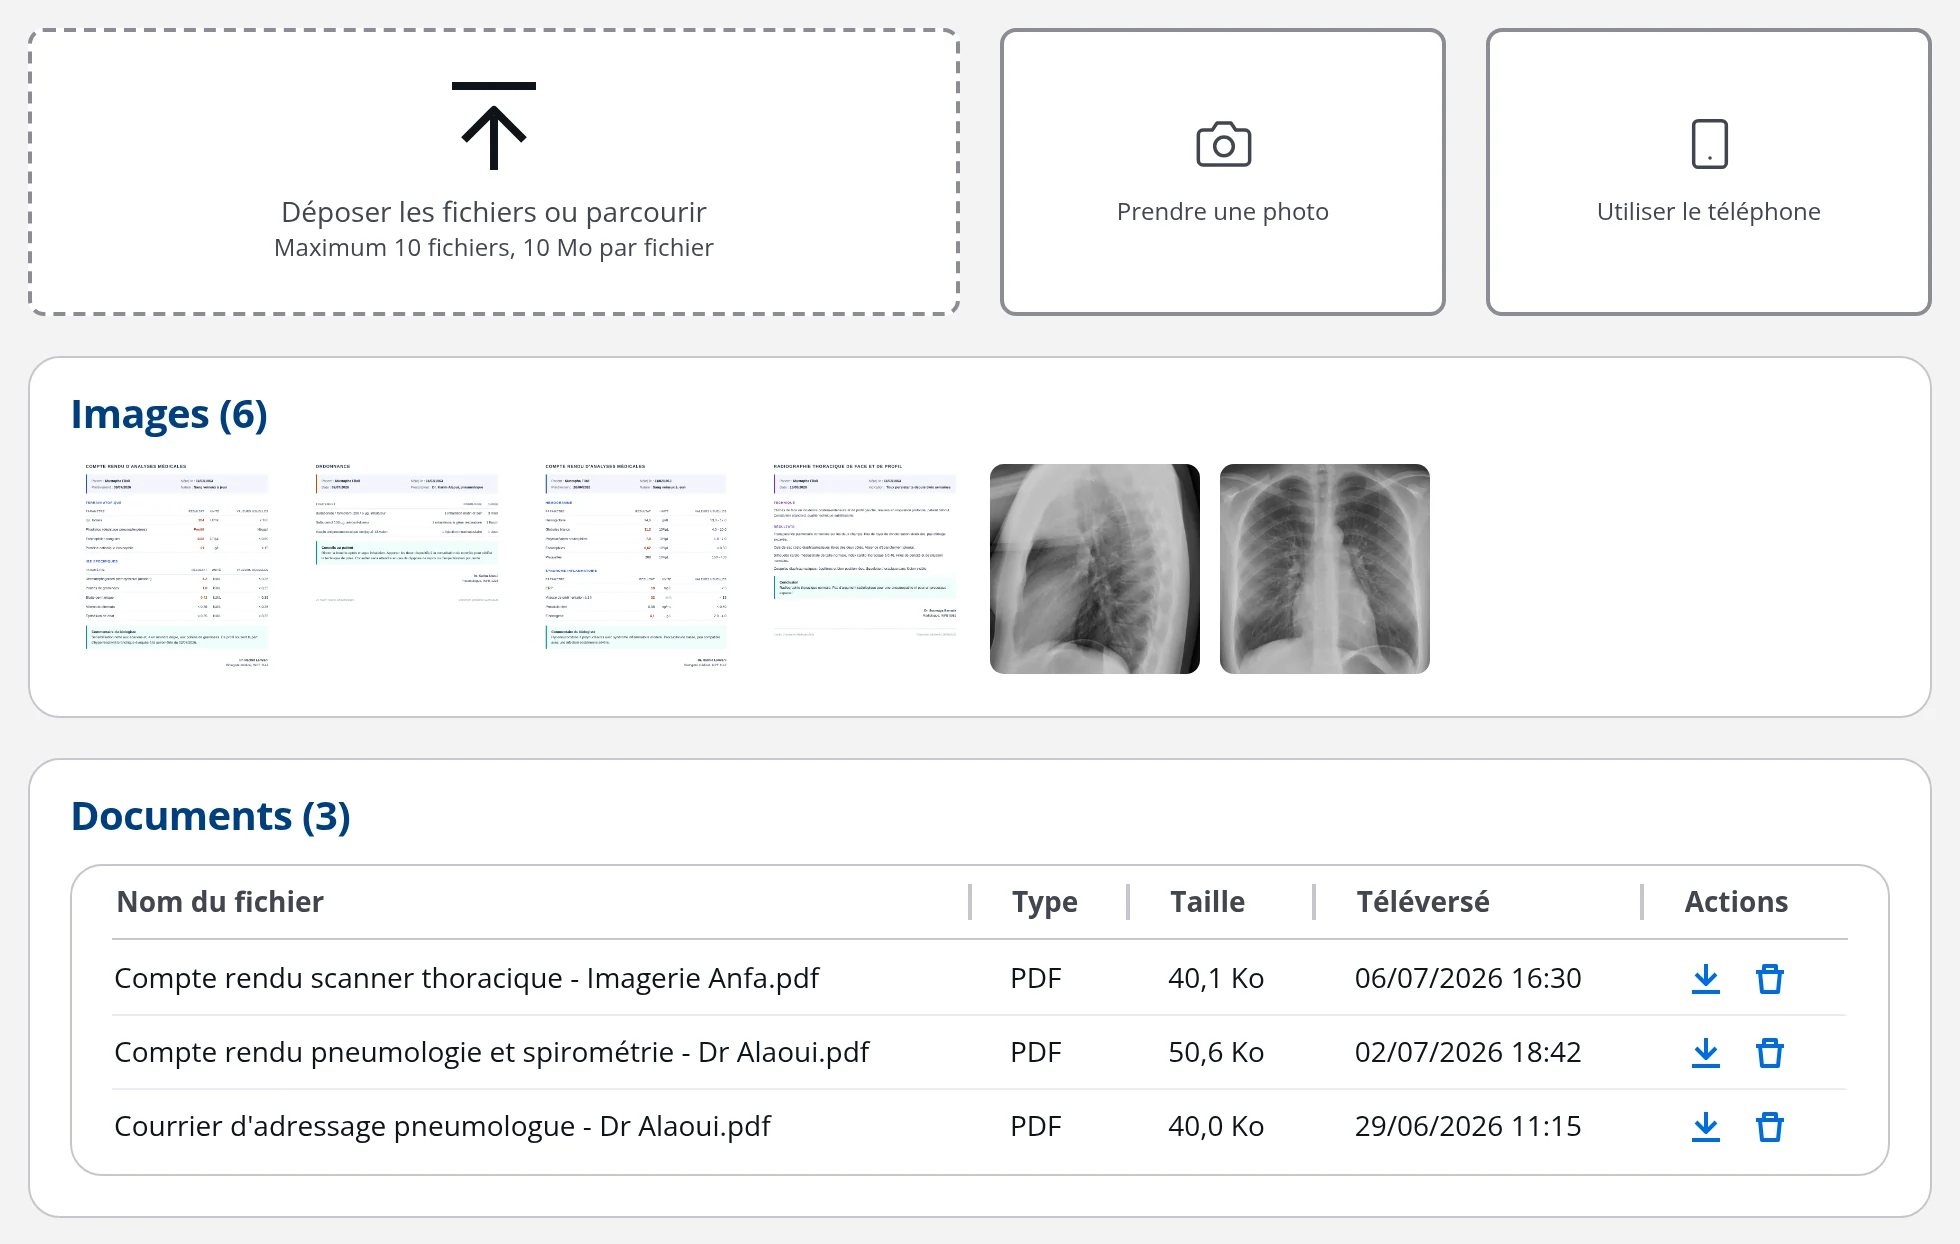Download the pneumologie et spirométrie report
The width and height of the screenshot is (1960, 1244).
coord(1706,1052)
